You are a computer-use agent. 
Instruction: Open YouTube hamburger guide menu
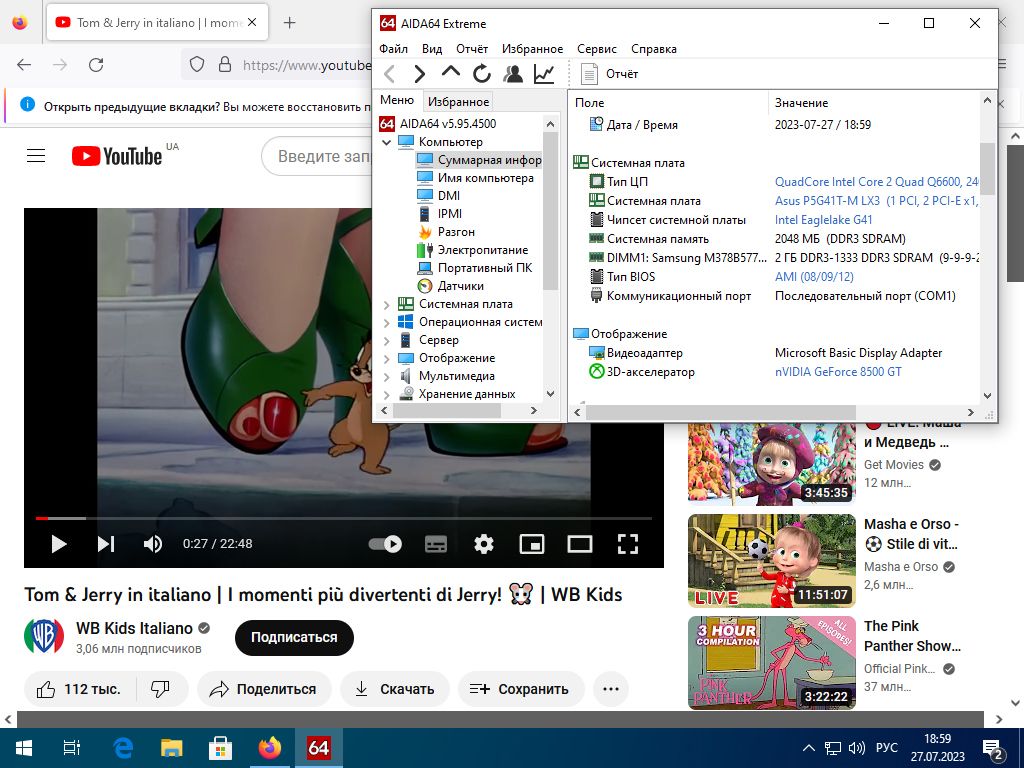click(x=36, y=155)
